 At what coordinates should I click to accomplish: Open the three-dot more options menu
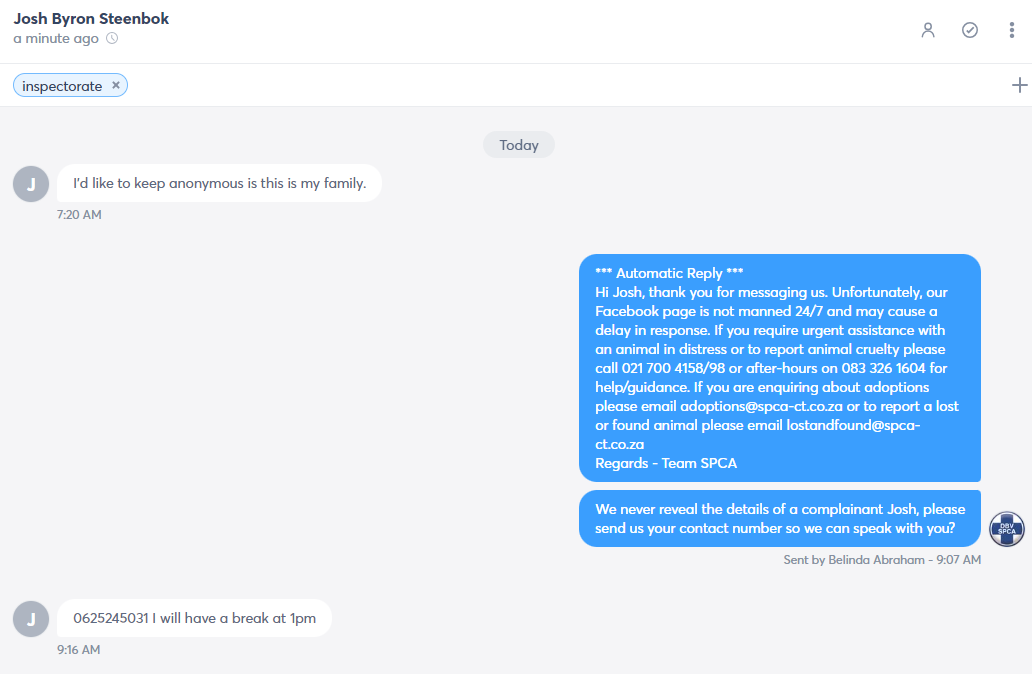(1012, 30)
